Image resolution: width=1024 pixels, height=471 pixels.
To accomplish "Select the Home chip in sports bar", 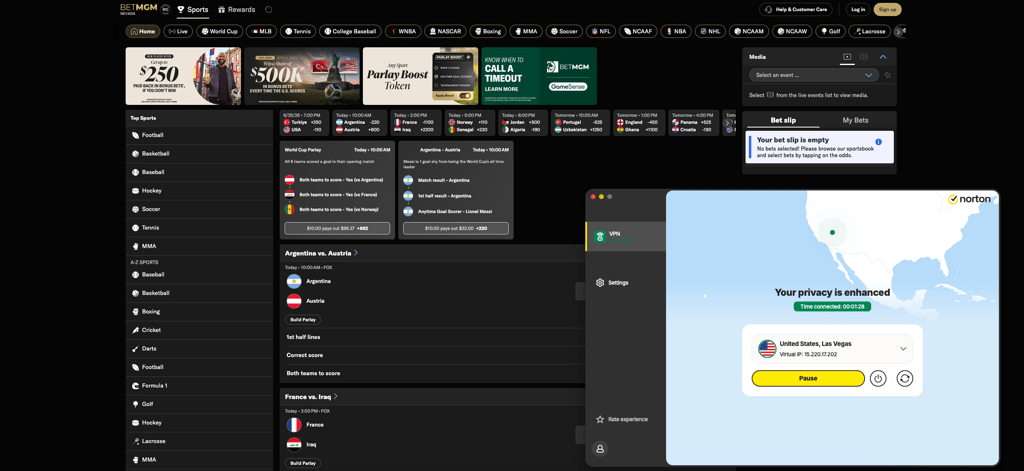I will (143, 31).
